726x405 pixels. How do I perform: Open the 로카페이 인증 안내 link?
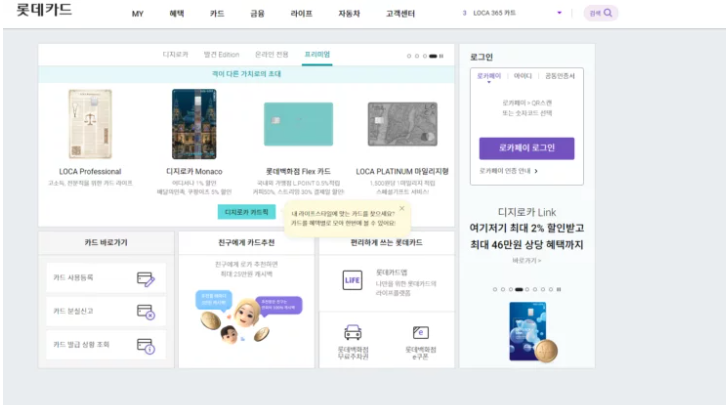tap(508, 171)
